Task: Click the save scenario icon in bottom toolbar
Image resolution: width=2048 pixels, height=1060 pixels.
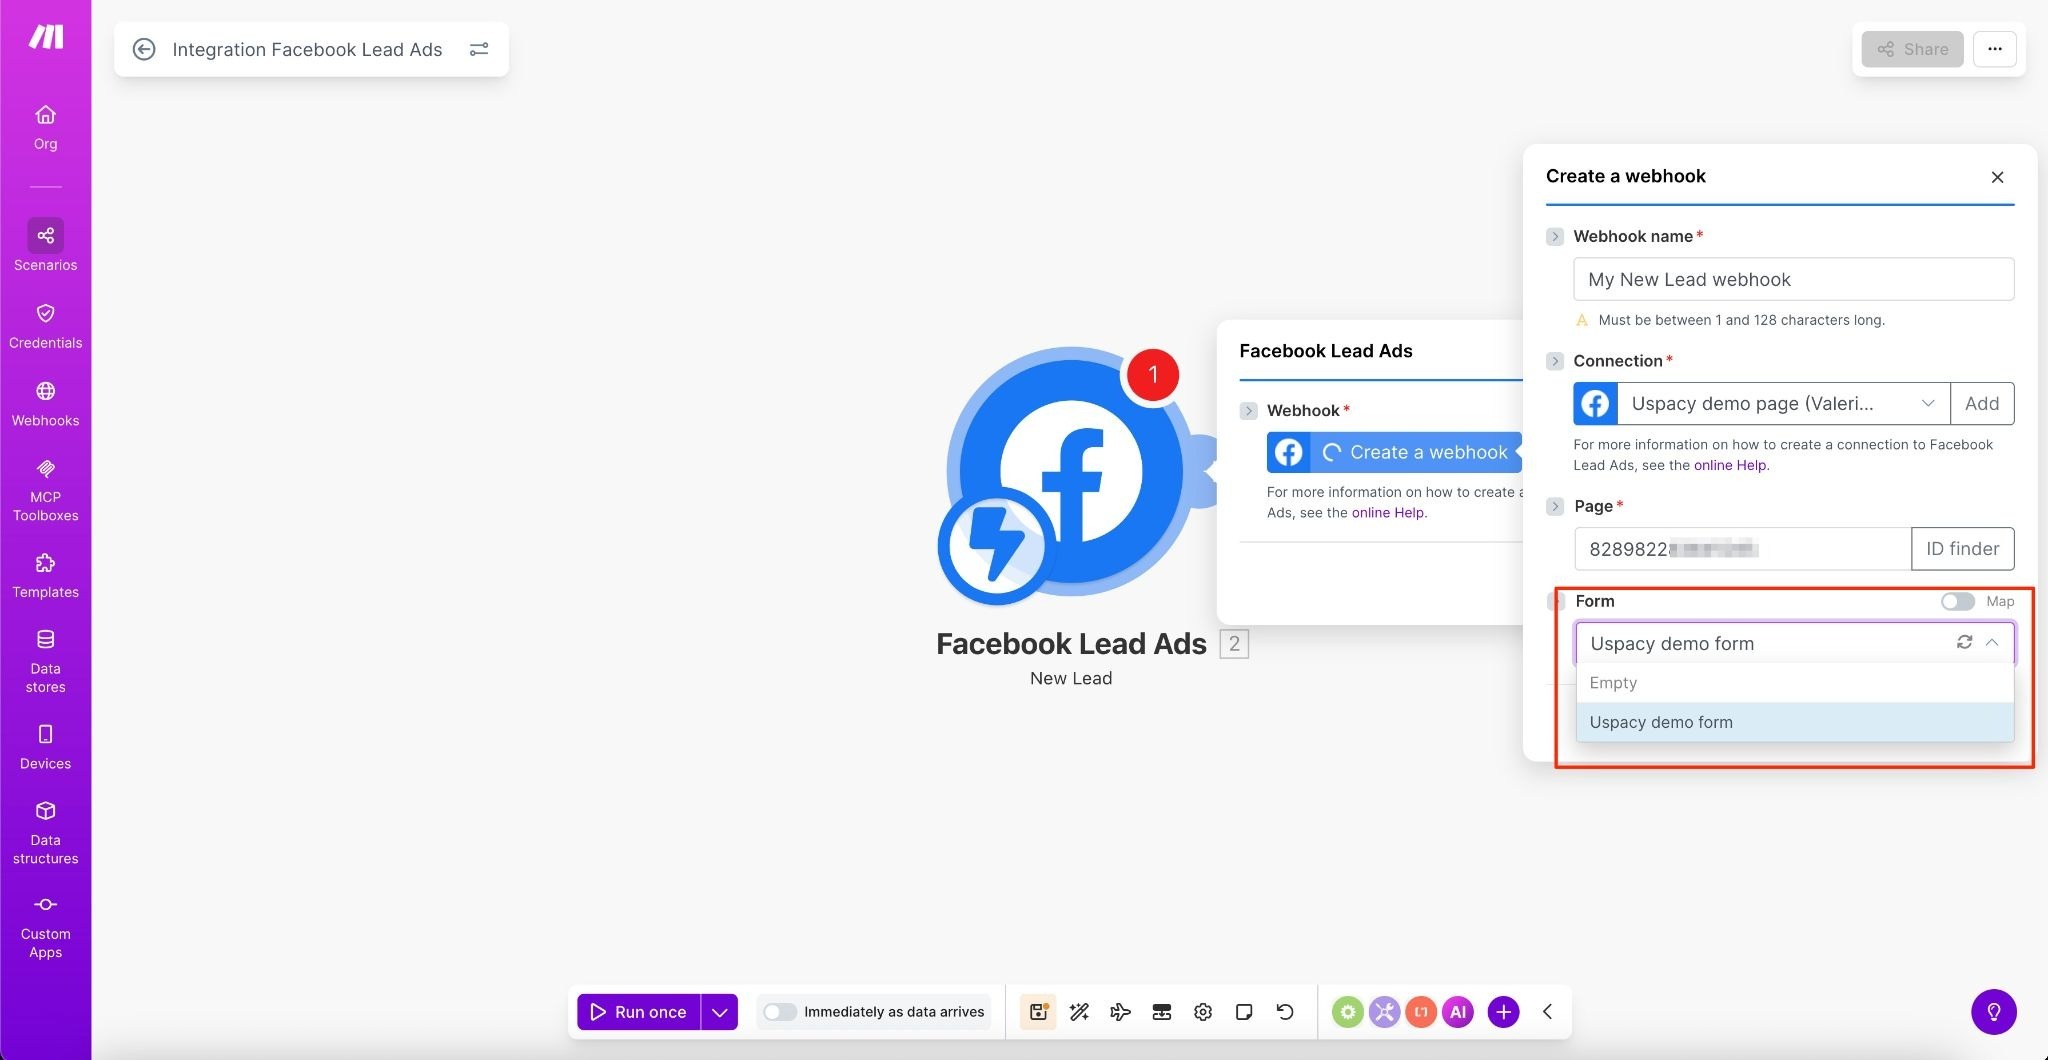Action: coord(1038,1012)
